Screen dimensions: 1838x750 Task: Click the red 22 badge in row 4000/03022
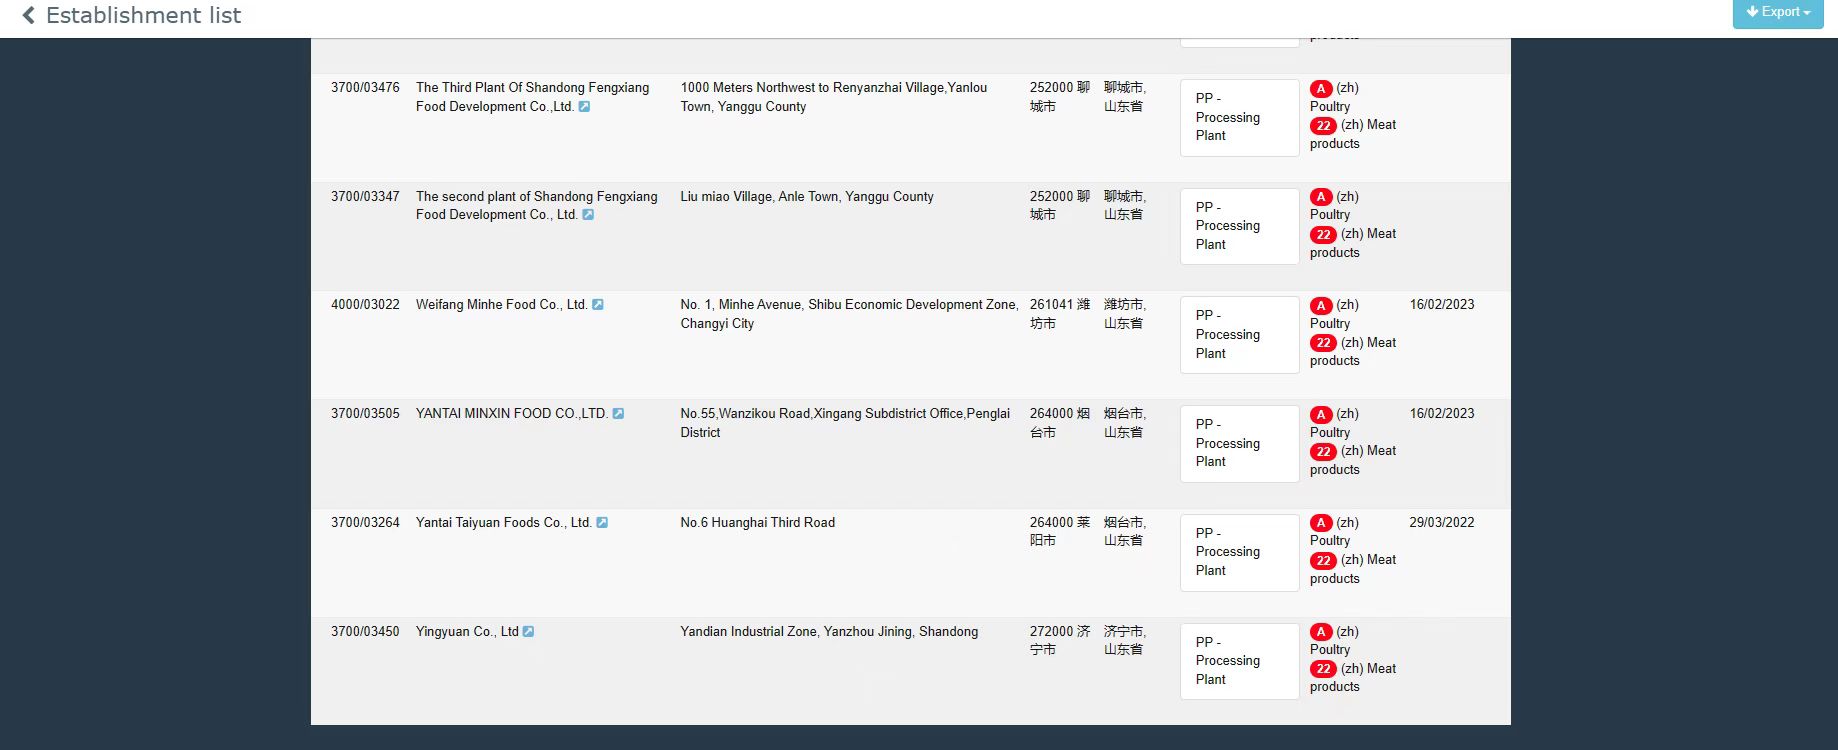click(1323, 343)
